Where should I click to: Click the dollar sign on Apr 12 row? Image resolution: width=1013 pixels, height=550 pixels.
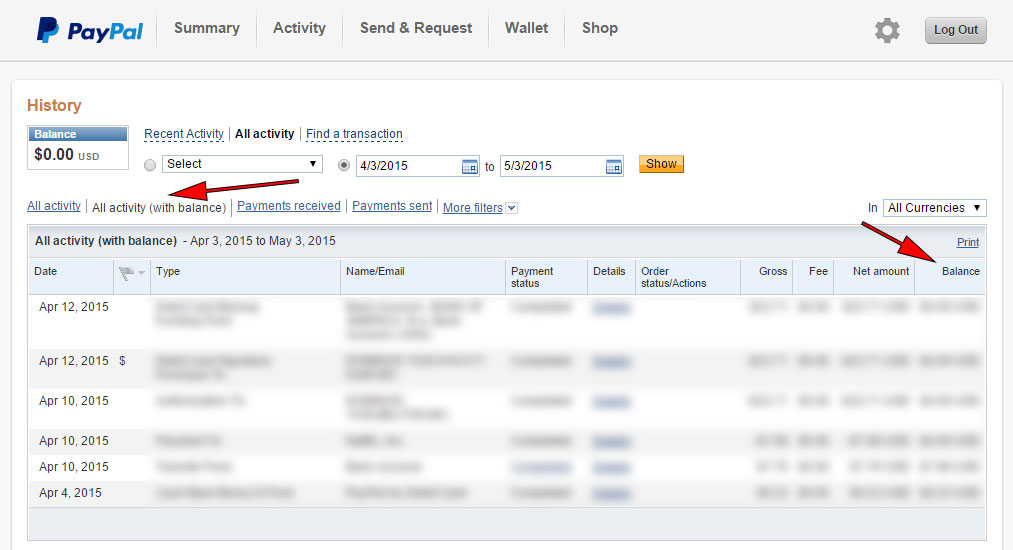tap(122, 361)
